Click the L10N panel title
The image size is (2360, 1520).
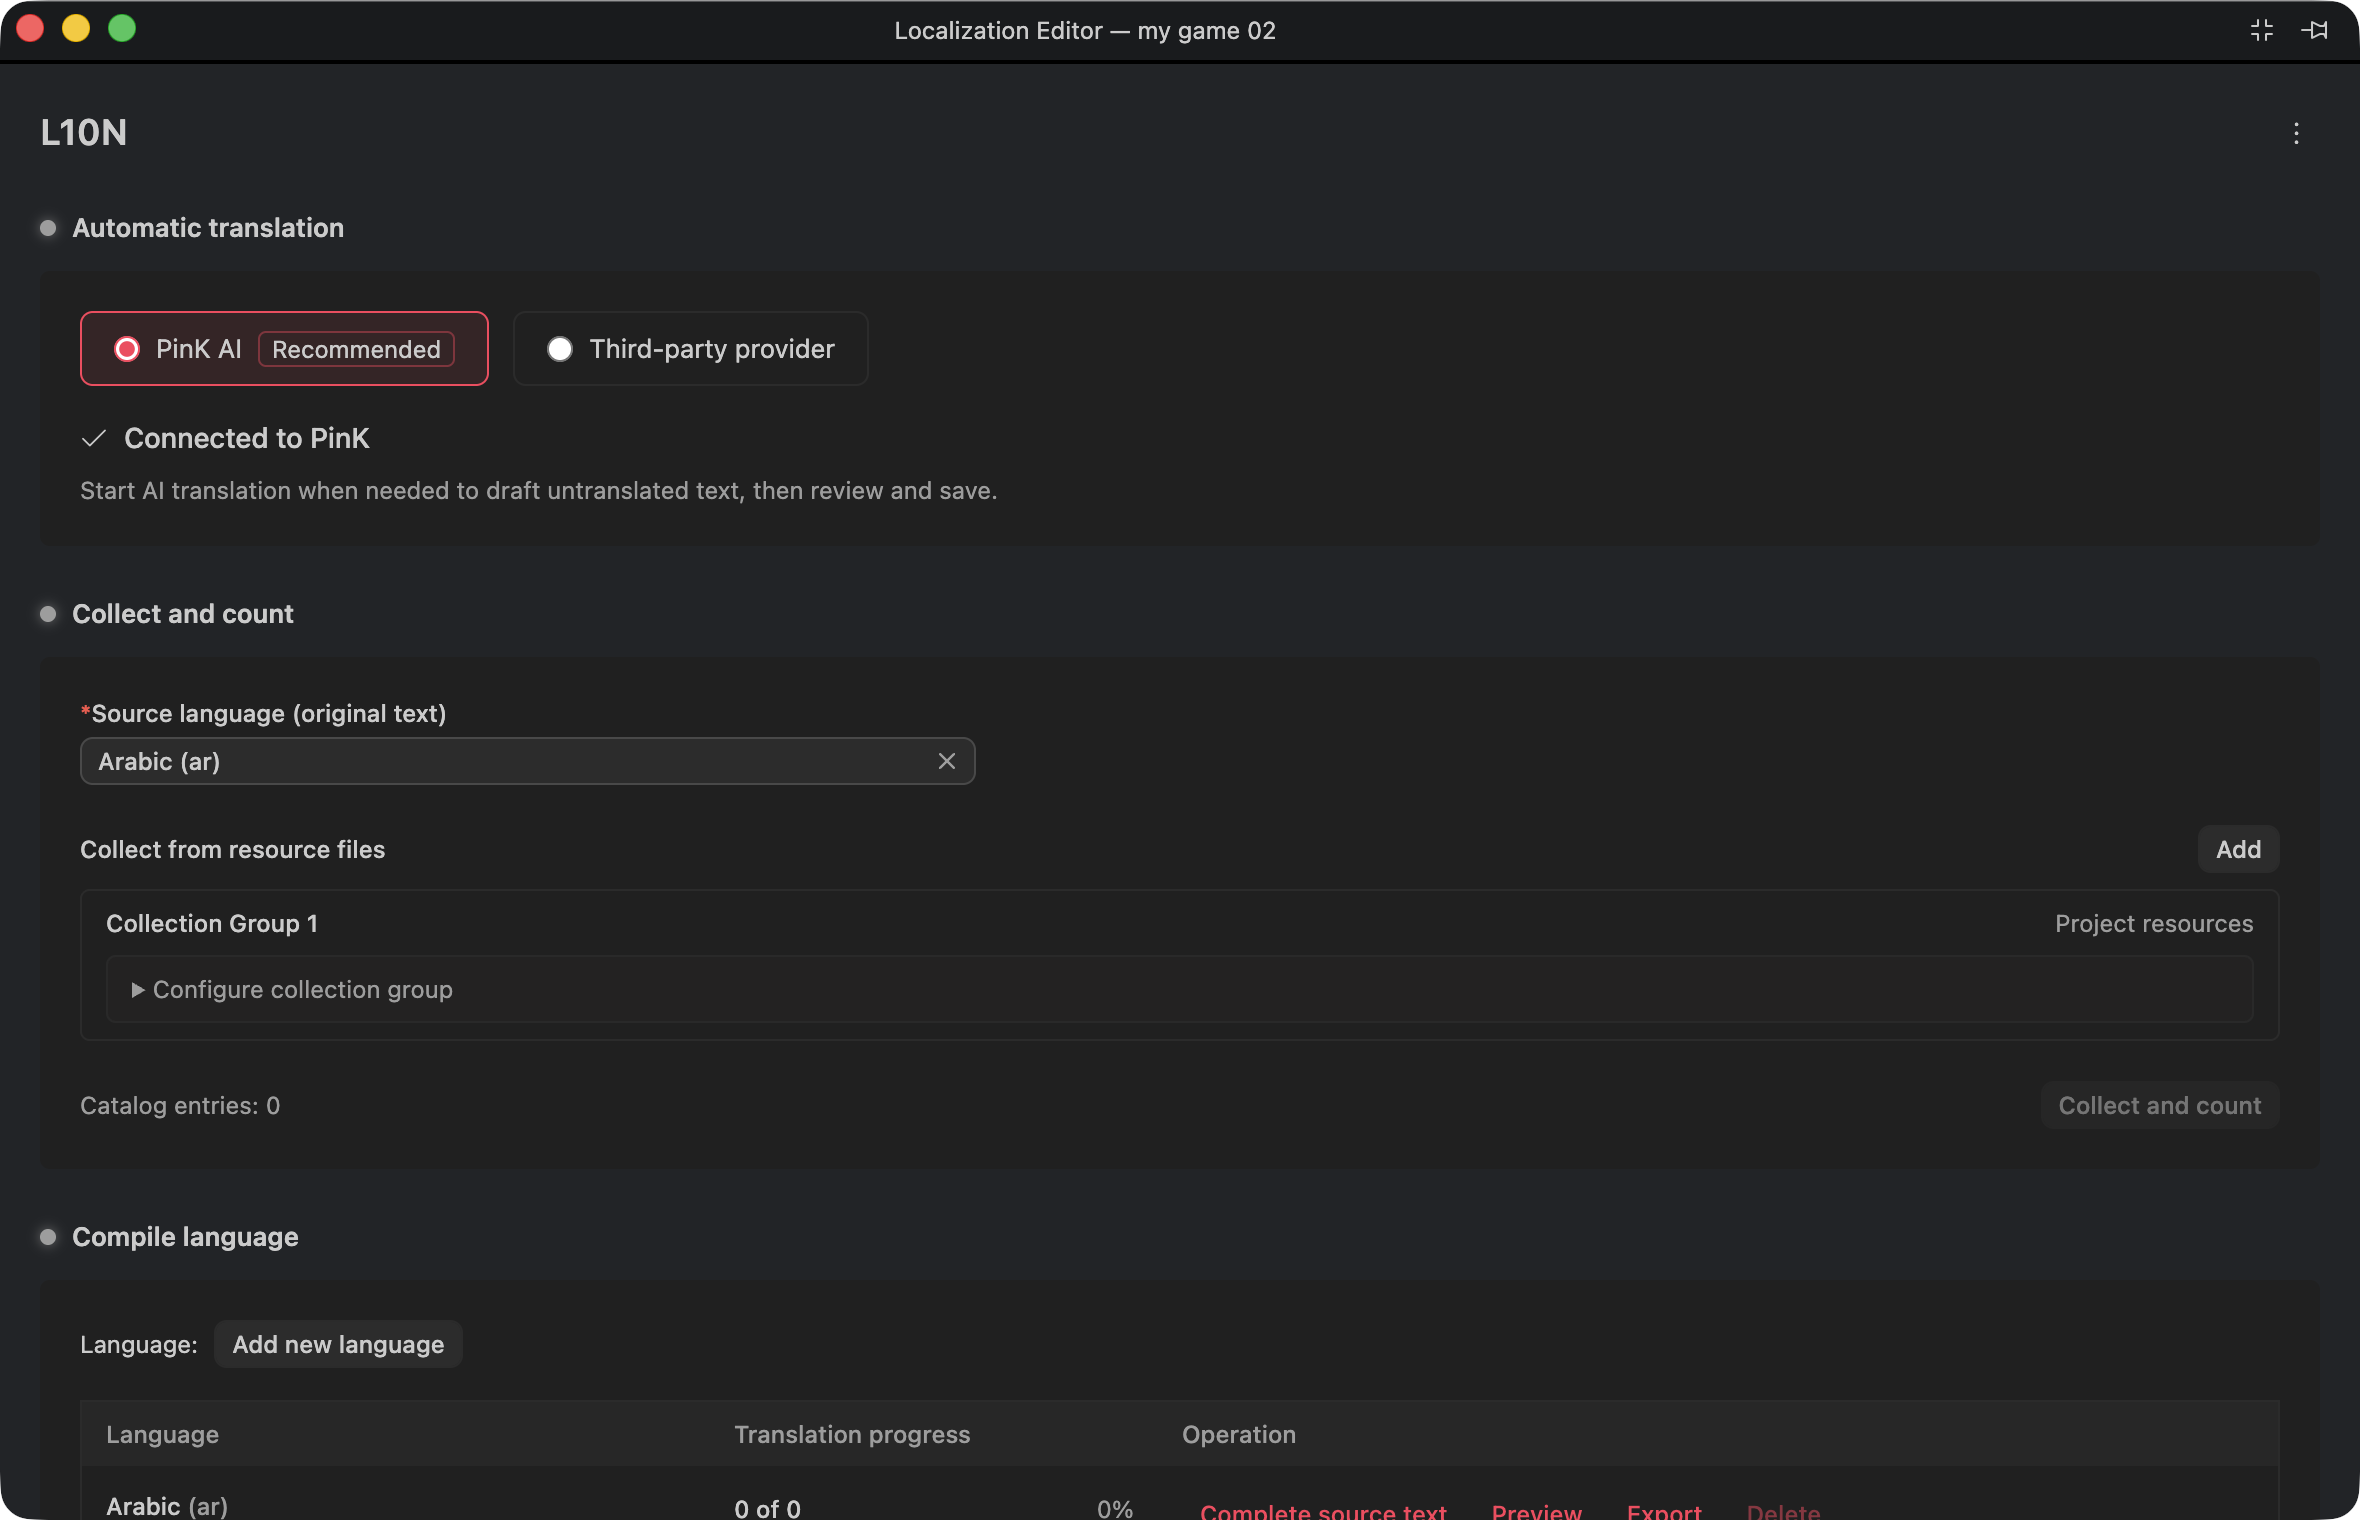tap(84, 132)
